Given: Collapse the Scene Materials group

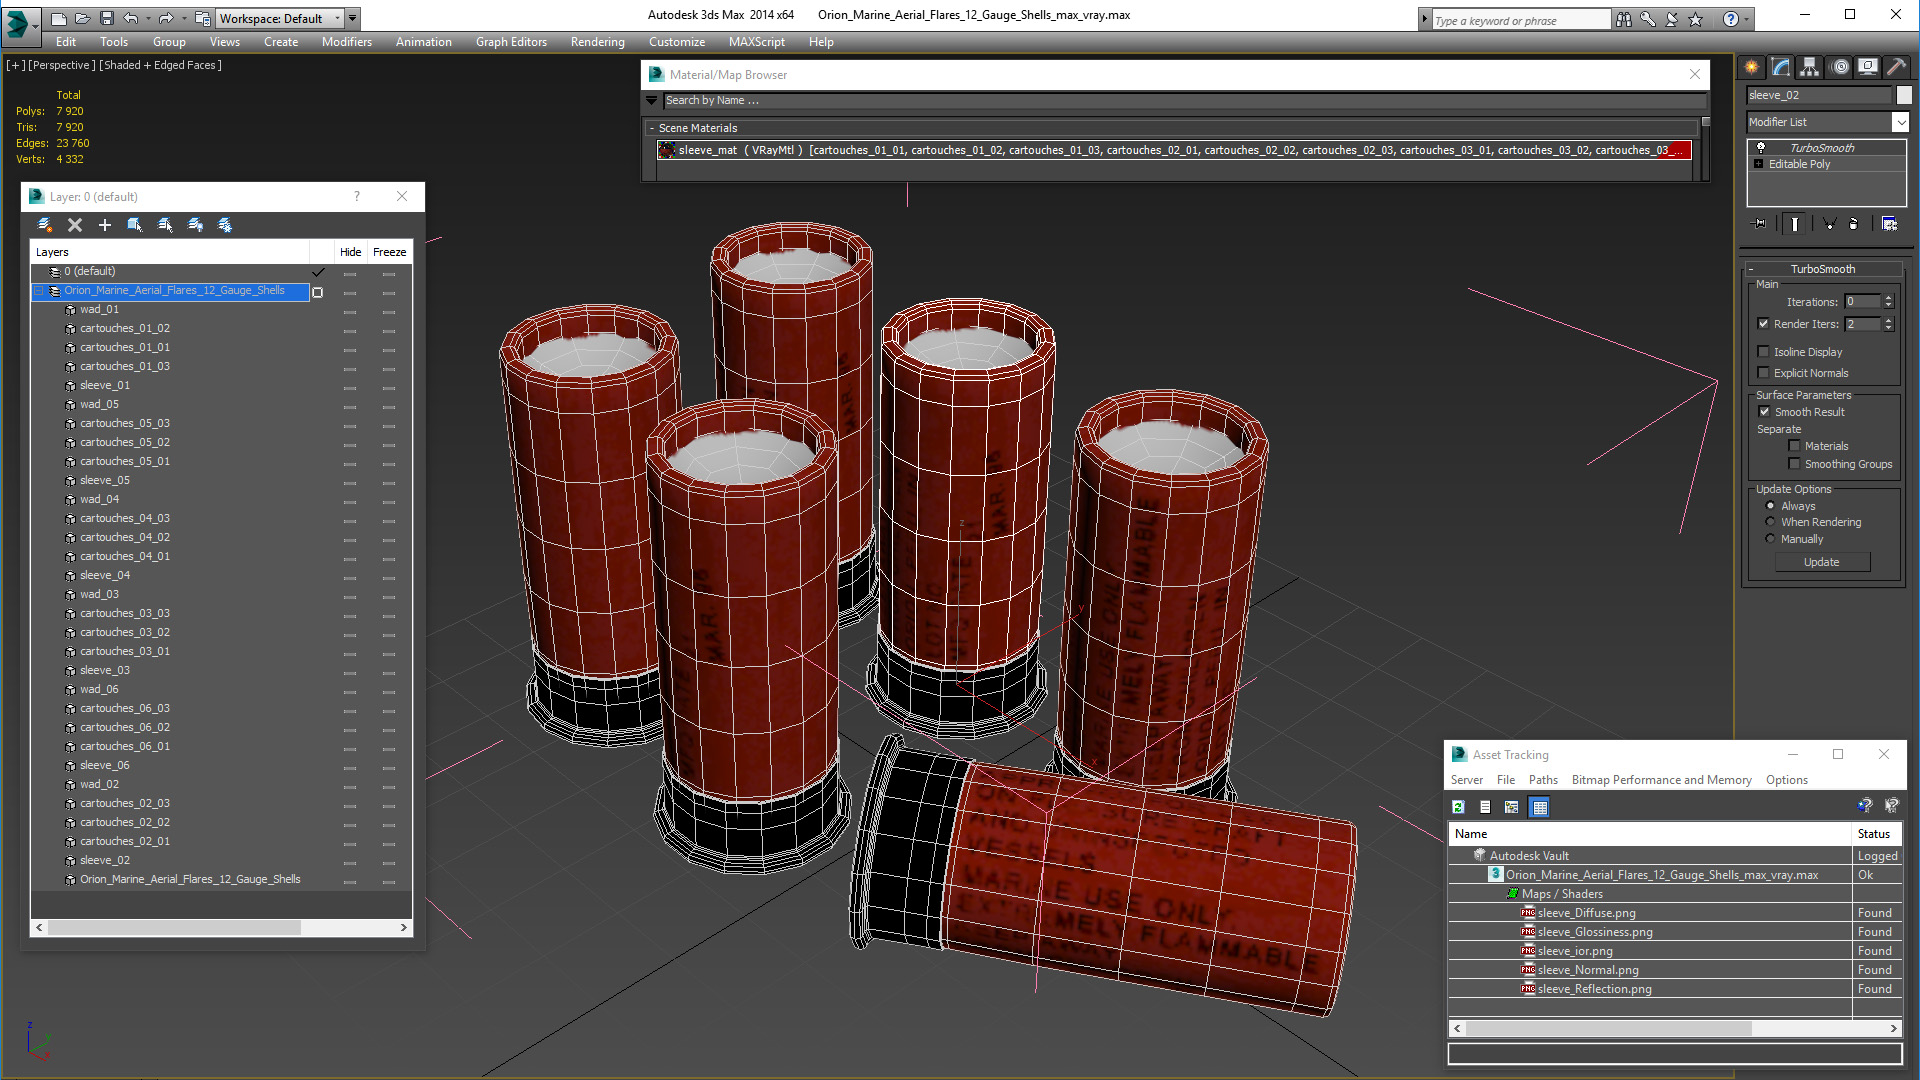Looking at the screenshot, I should tap(652, 128).
